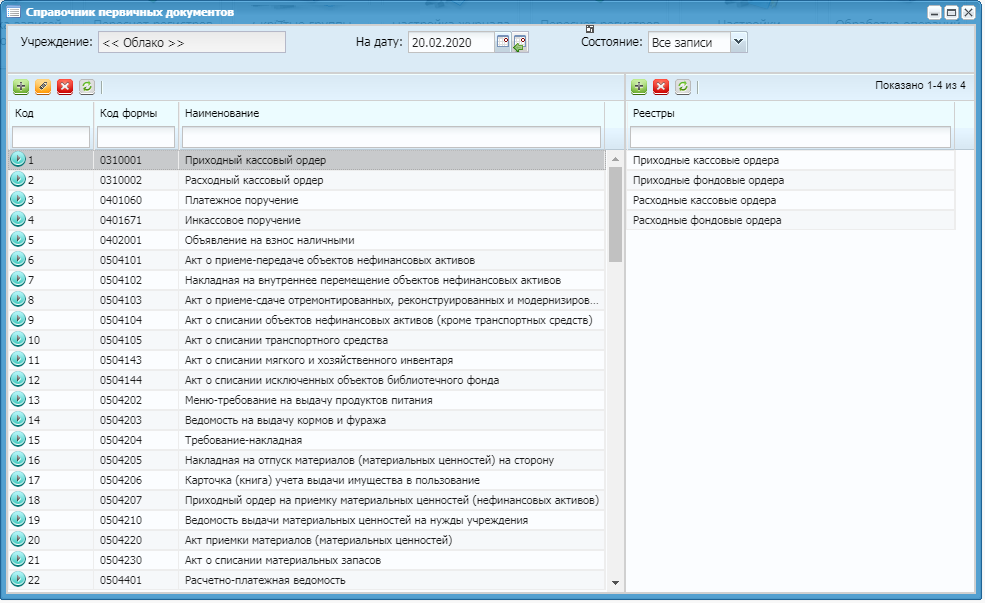Screen dimensions: 985x603
Task: Click the scroll down arrow of documents list
Action: pyautogui.click(x=615, y=583)
